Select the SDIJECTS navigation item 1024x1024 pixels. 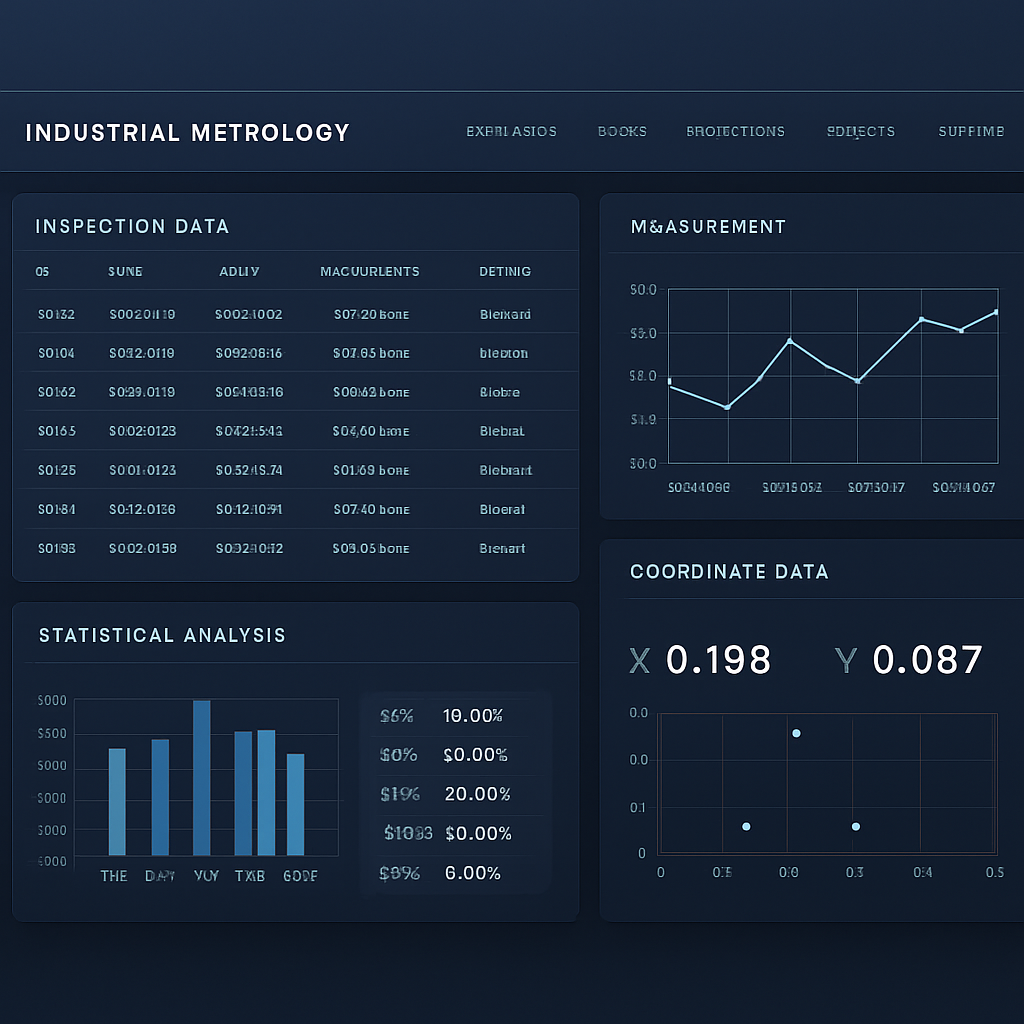click(x=861, y=131)
